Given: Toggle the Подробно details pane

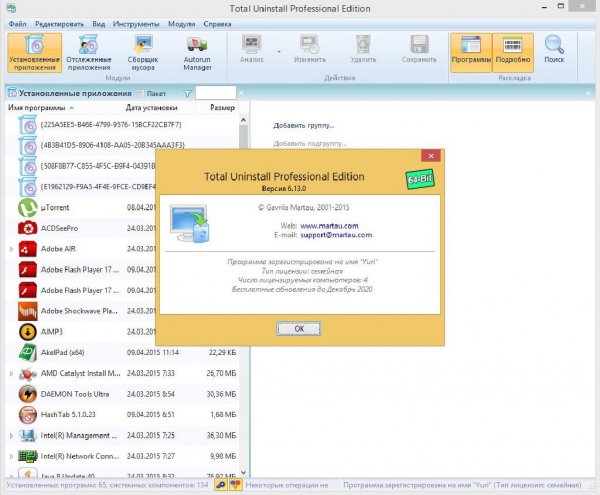Looking at the screenshot, I should coord(513,52).
